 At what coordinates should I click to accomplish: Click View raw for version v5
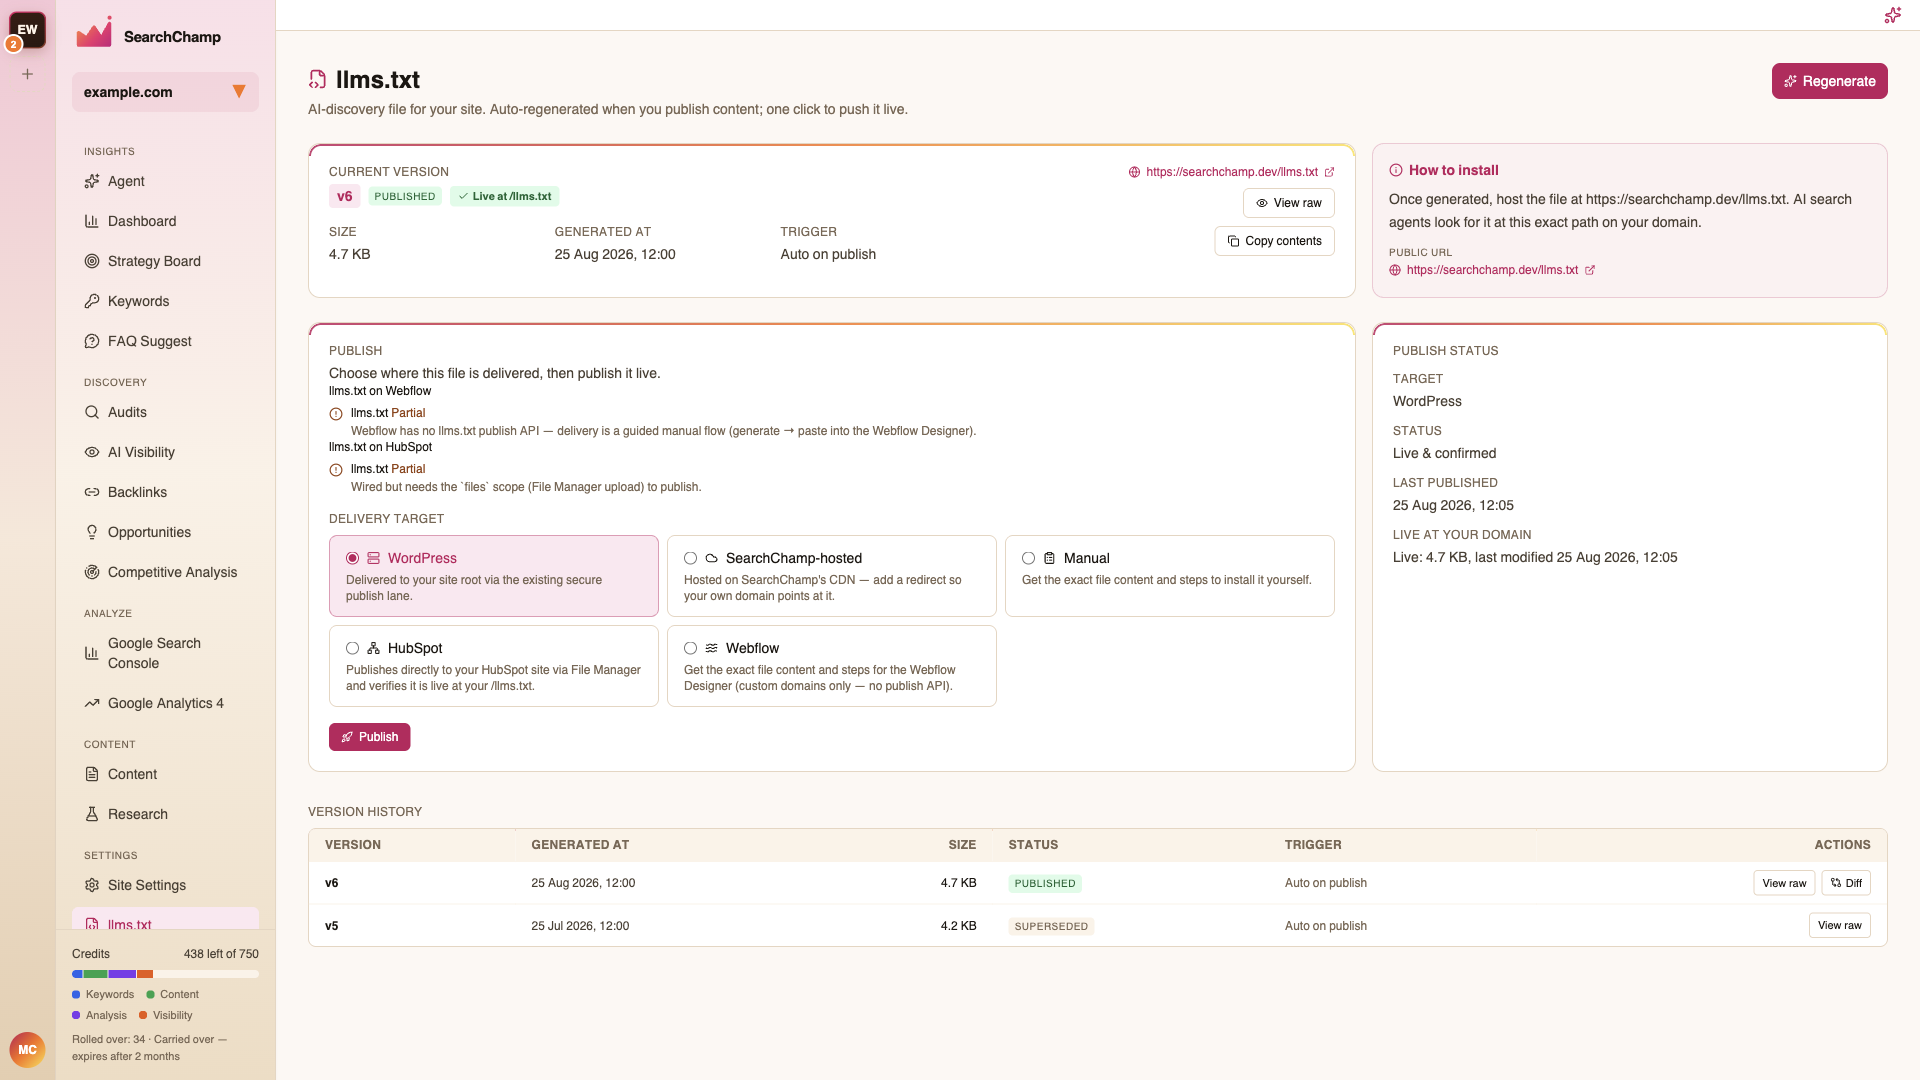tap(1839, 925)
